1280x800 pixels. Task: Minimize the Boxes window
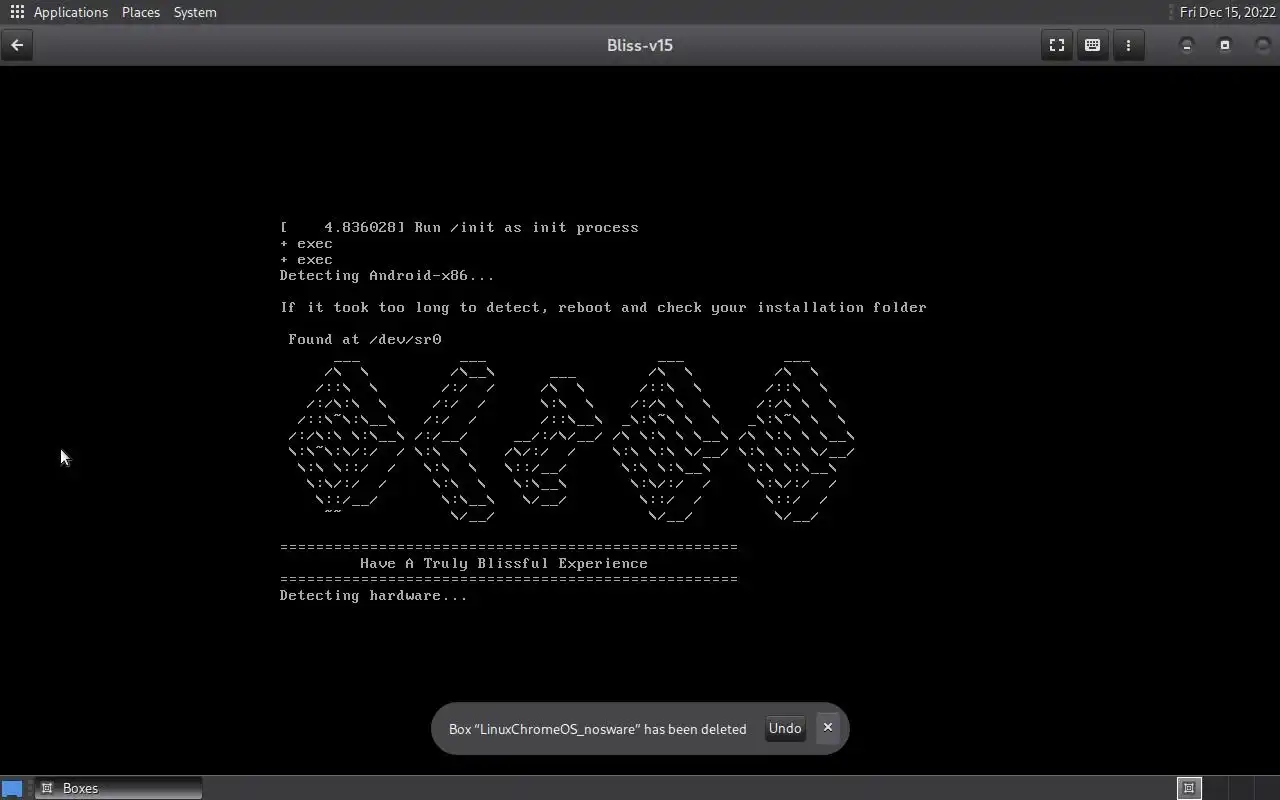pyautogui.click(x=1187, y=45)
